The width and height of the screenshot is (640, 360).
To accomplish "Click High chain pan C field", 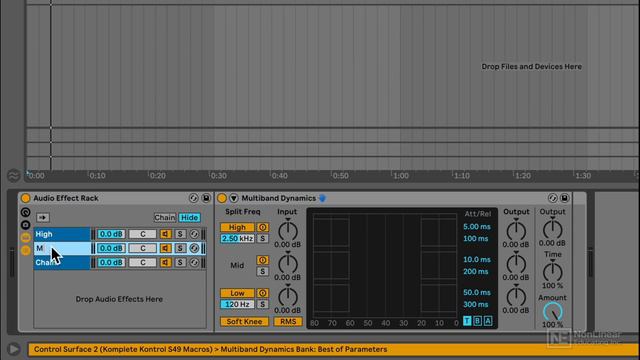I will (x=142, y=234).
